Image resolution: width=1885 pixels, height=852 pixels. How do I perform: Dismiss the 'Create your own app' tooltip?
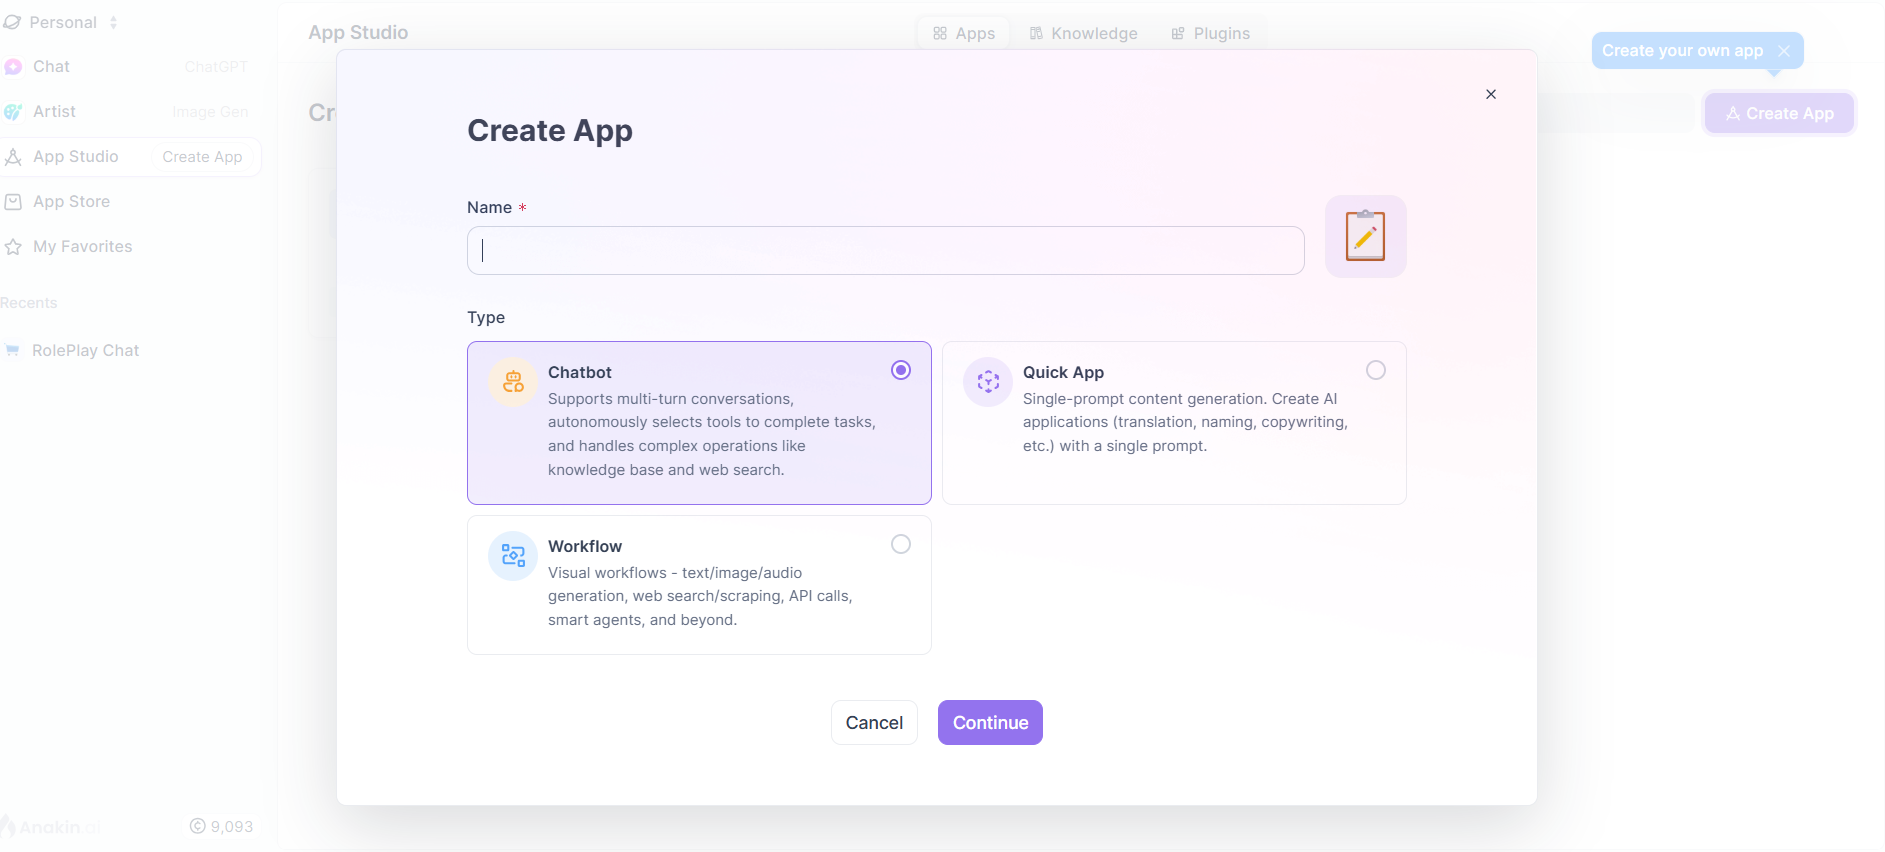1784,51
